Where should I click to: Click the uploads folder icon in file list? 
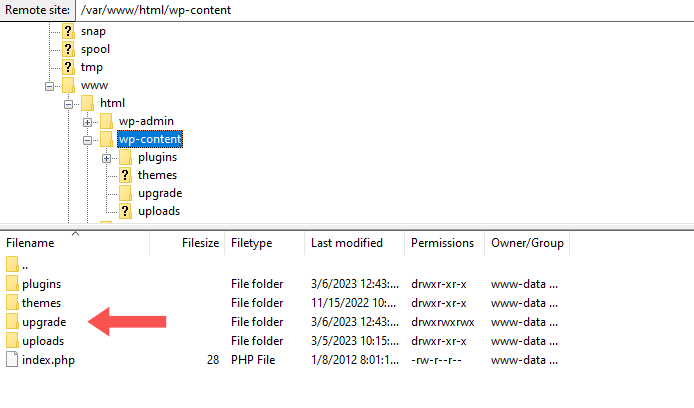pos(12,342)
